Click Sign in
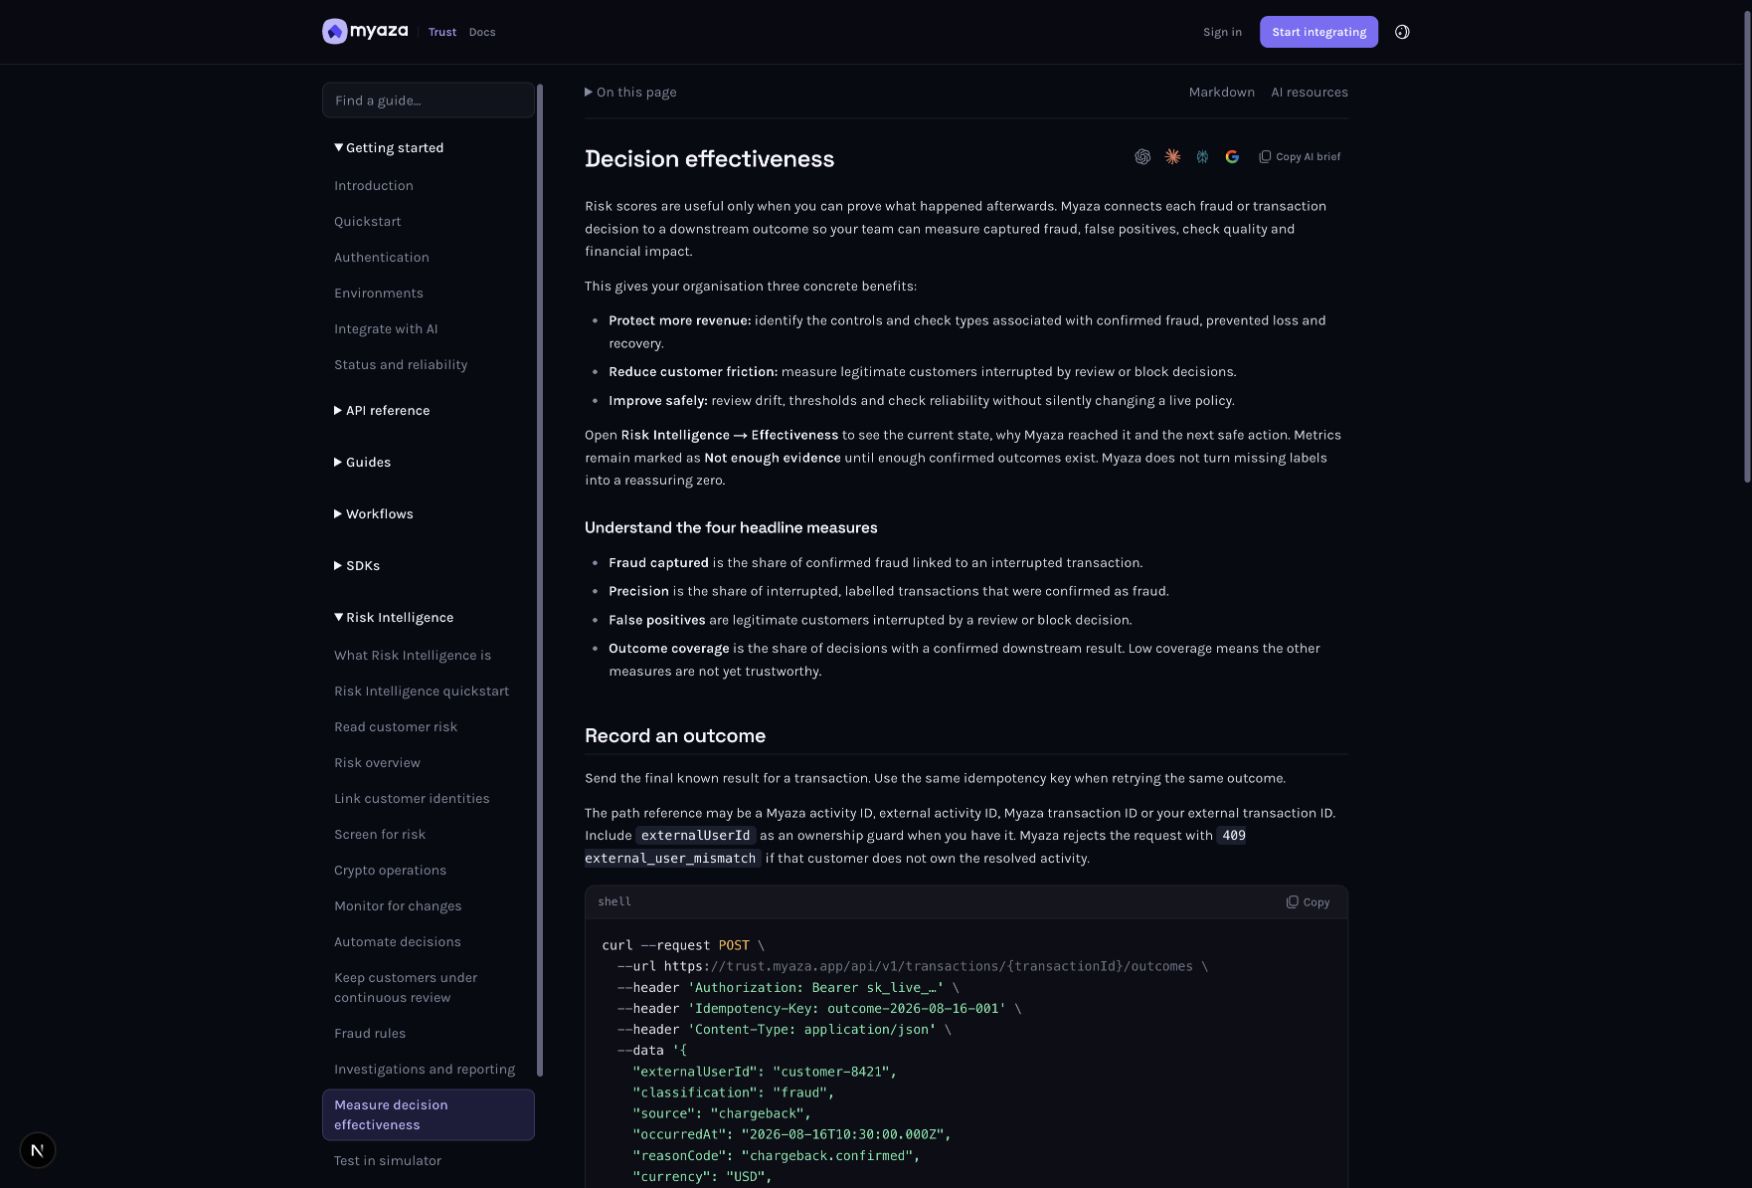The height and width of the screenshot is (1188, 1752). coord(1222,32)
